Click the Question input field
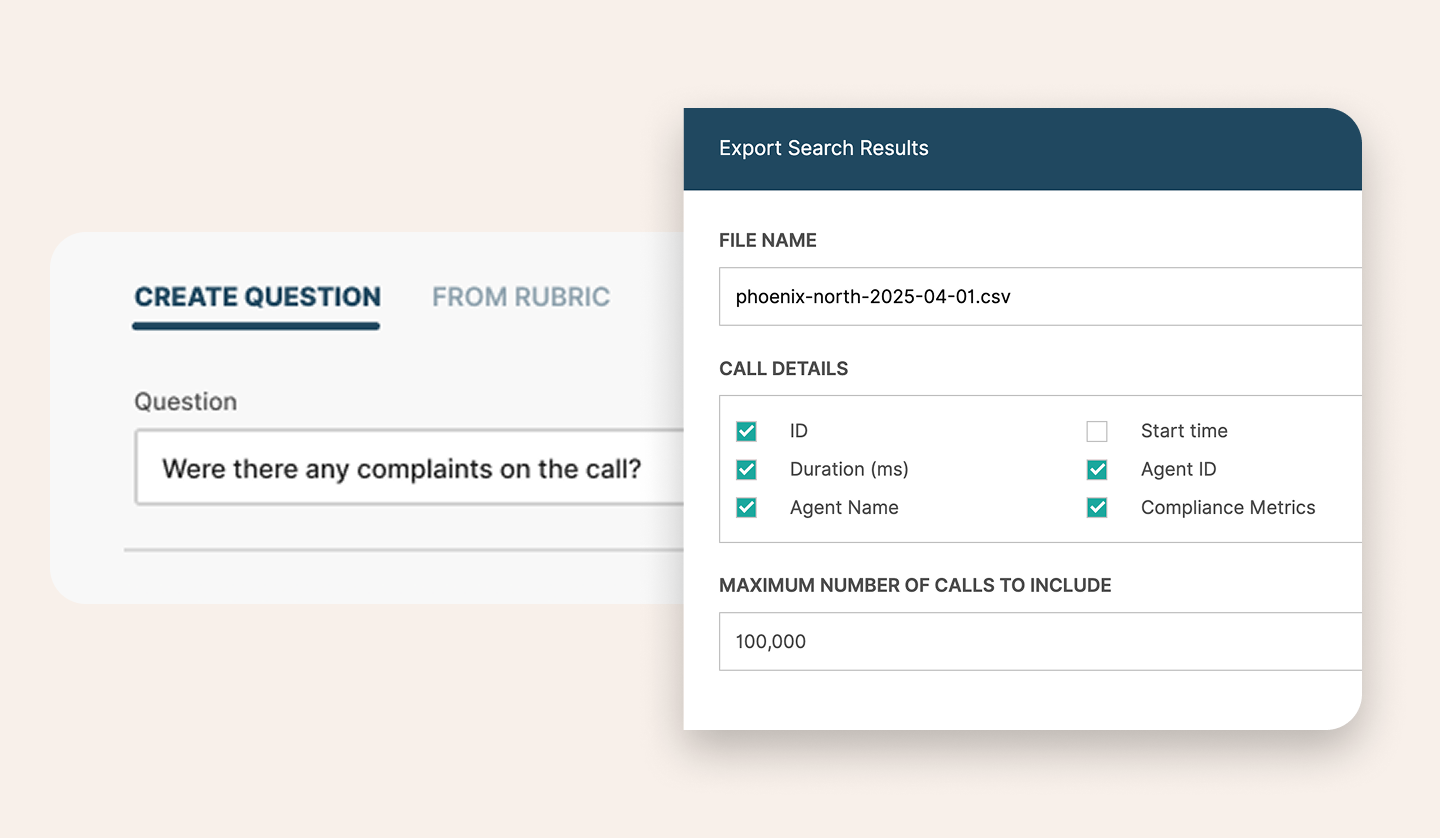 410,468
